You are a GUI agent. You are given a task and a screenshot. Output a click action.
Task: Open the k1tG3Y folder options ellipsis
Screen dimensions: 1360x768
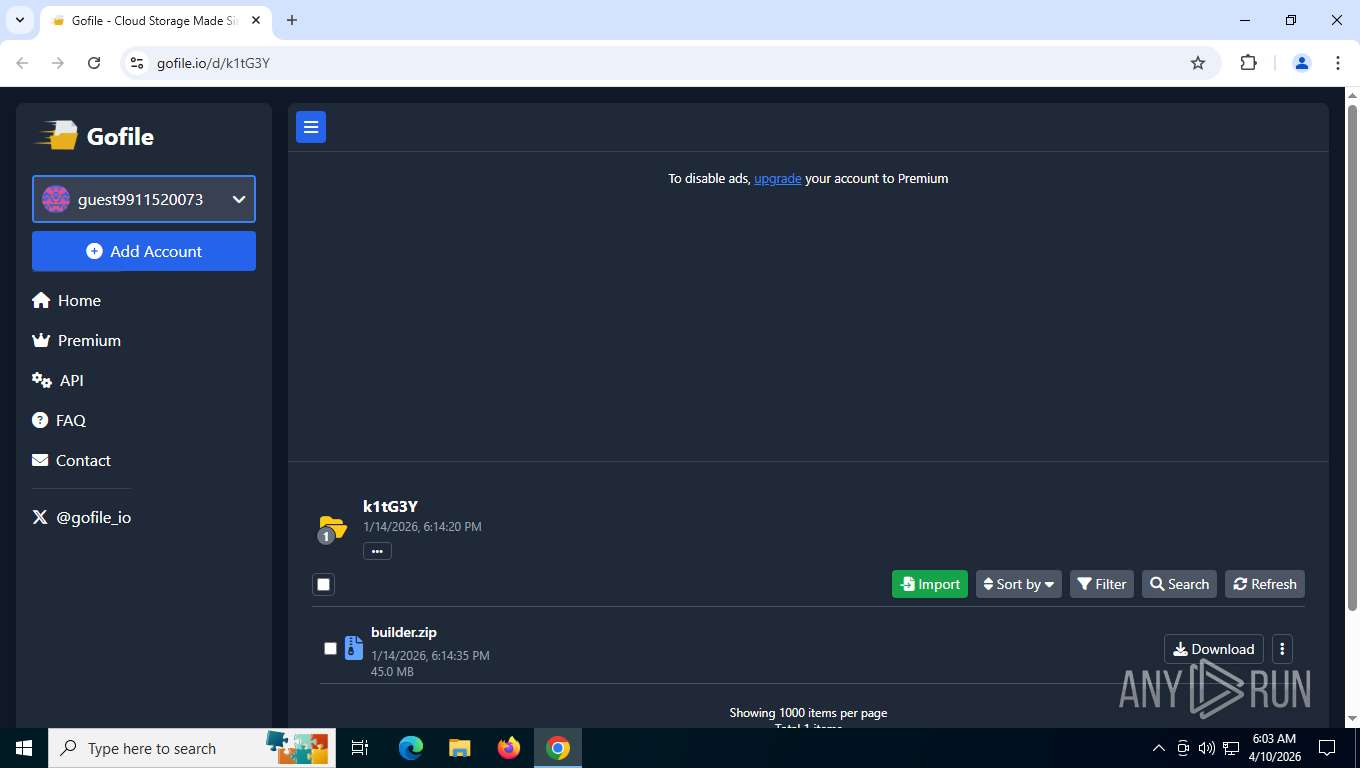377,551
